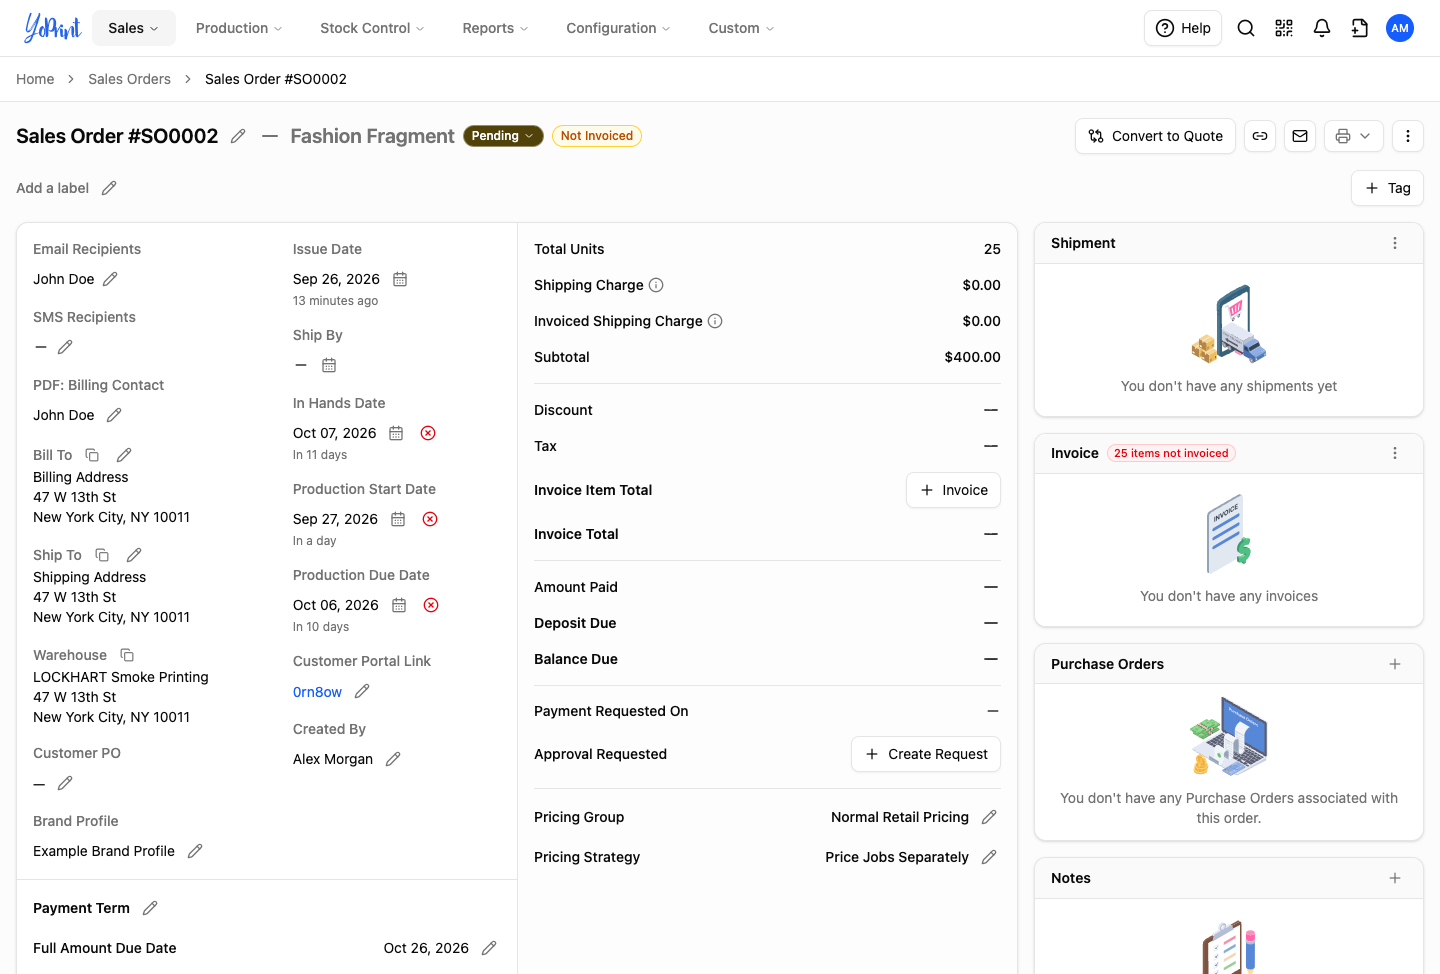This screenshot has width=1440, height=974.
Task: Open the Stock Control menu
Action: click(x=372, y=28)
